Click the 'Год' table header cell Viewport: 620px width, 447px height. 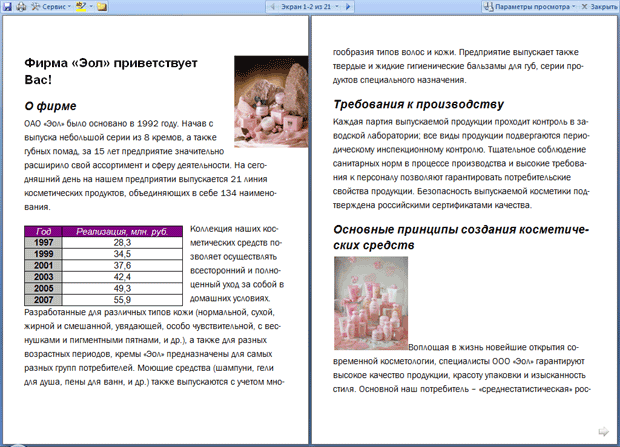[43, 231]
